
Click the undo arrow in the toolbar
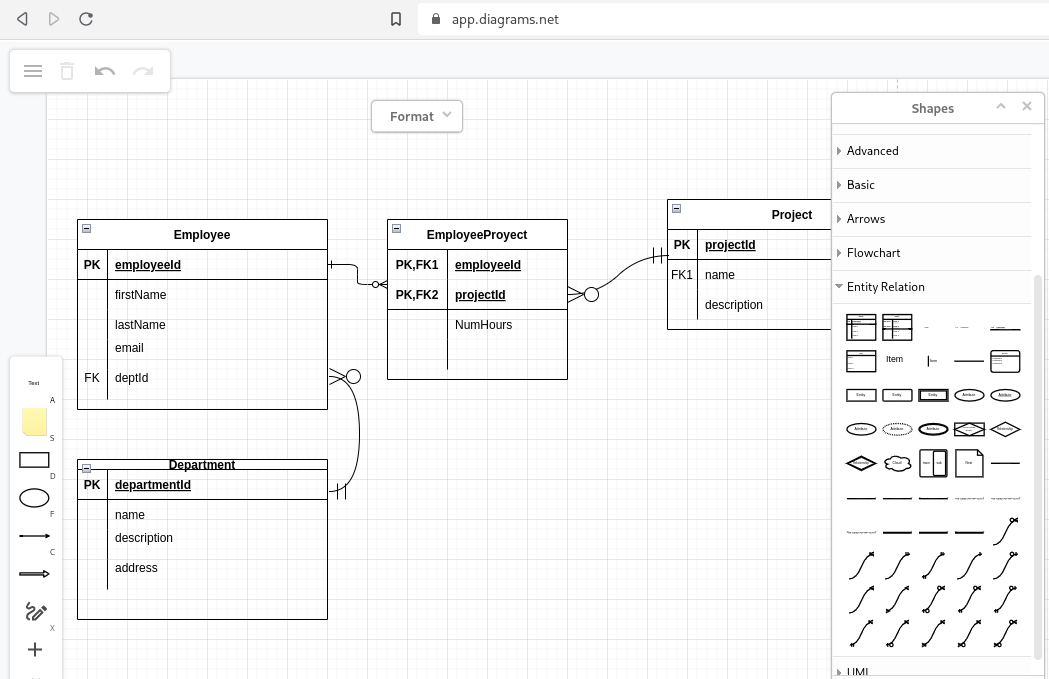pos(106,71)
